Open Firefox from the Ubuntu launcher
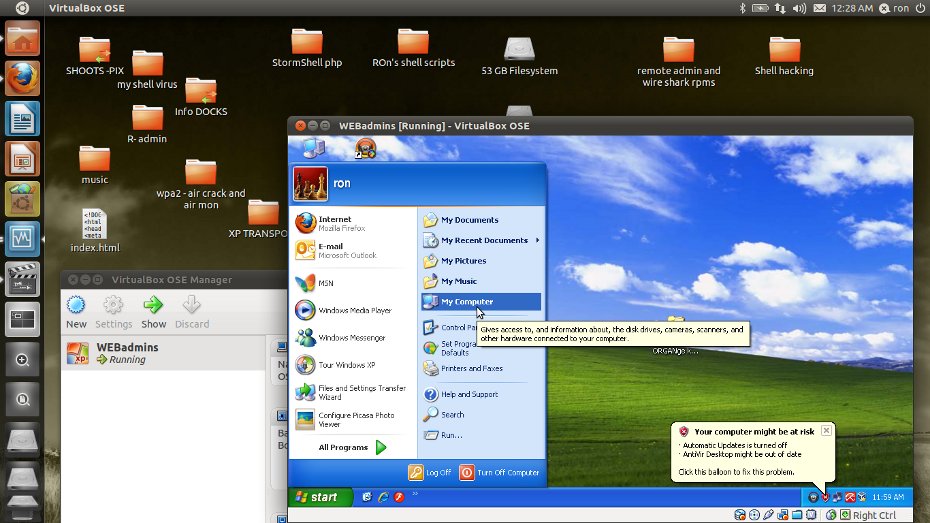 23,78
